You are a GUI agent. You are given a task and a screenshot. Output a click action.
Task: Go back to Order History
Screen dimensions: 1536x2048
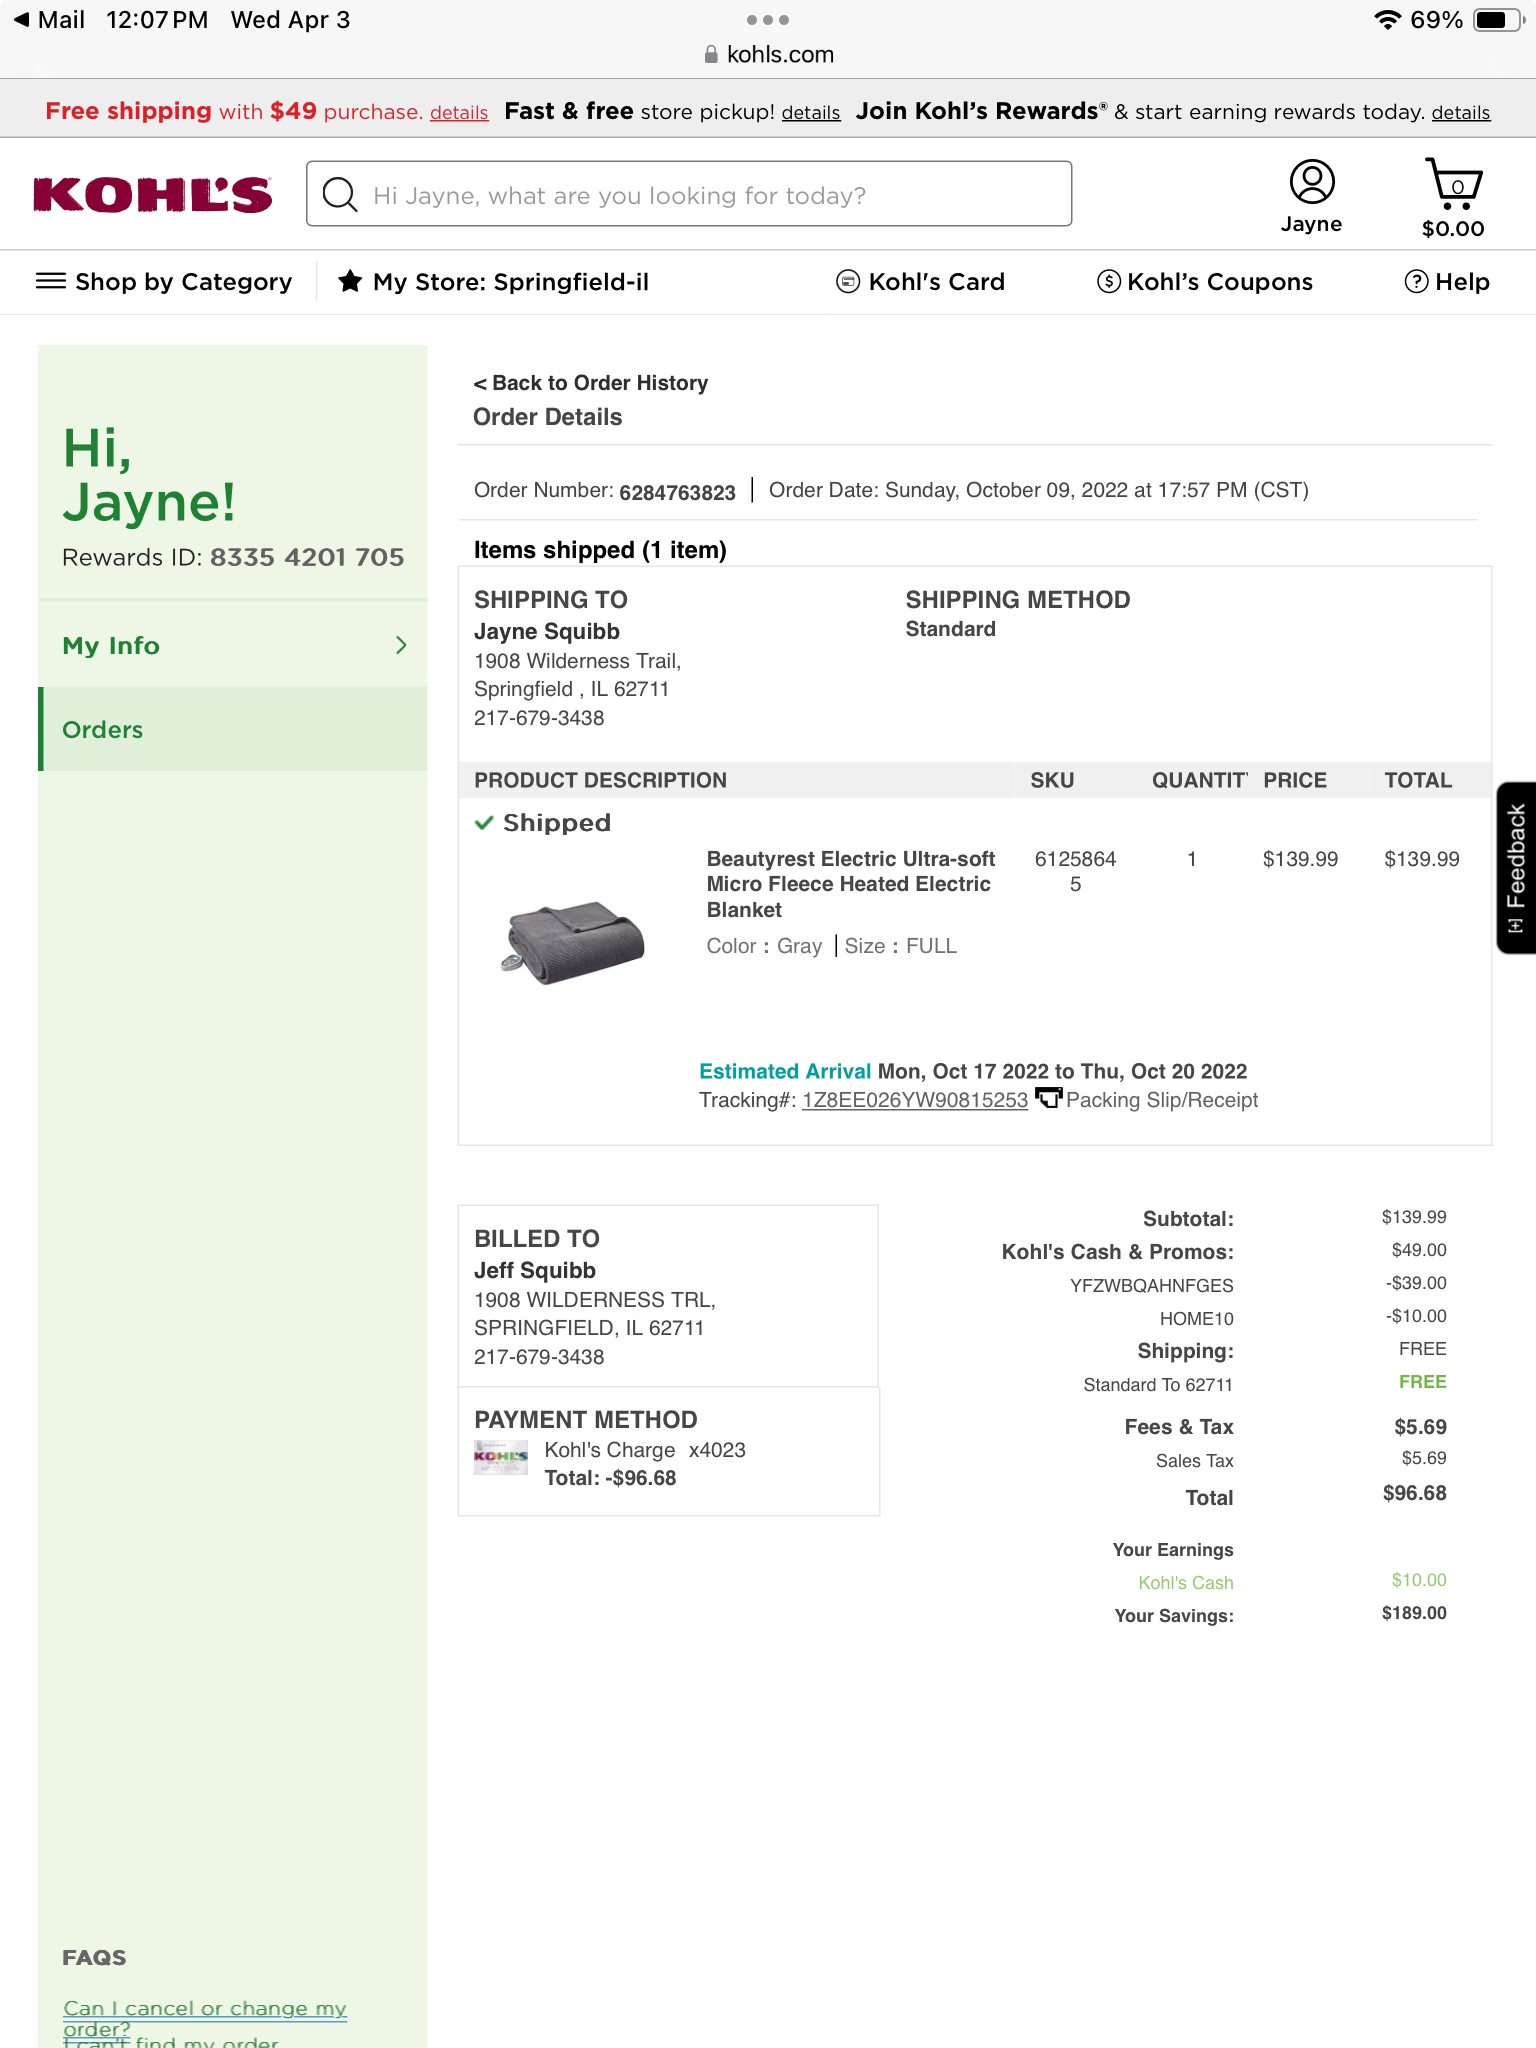point(591,383)
